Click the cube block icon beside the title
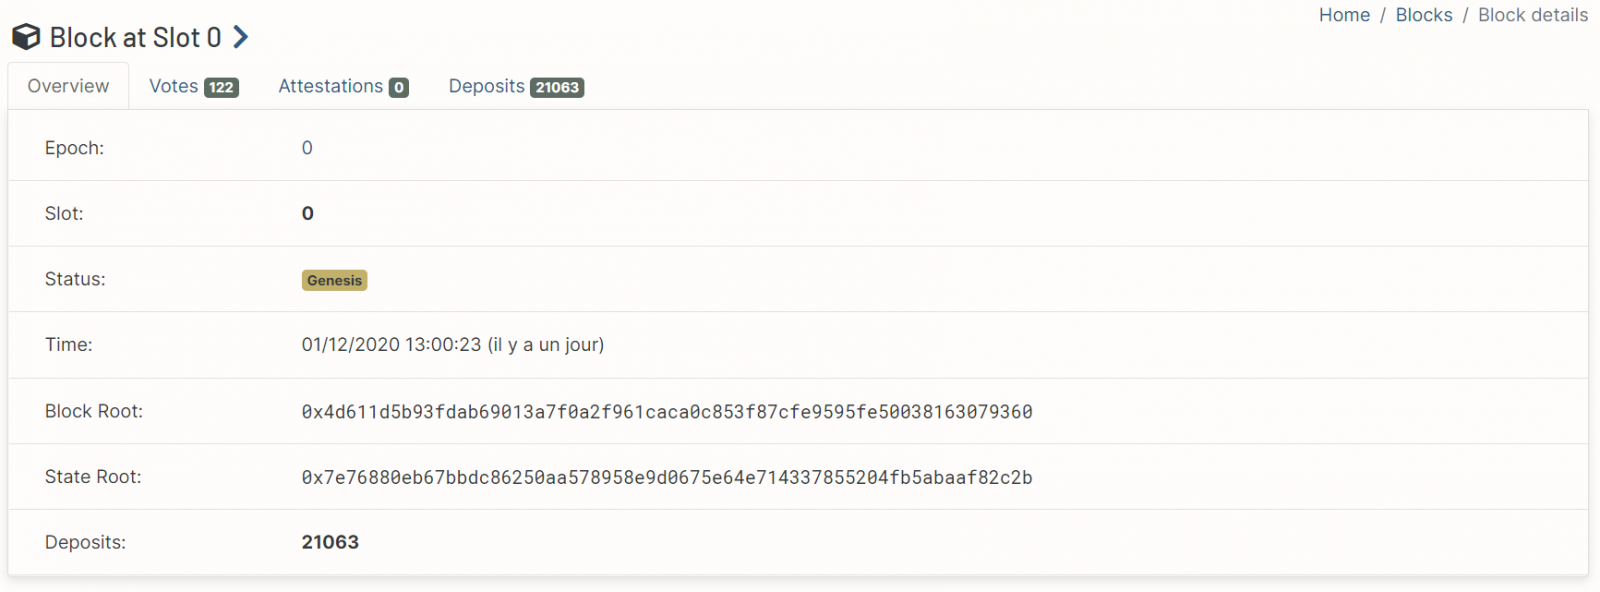Screen dimensions: 1600x592 (26, 38)
